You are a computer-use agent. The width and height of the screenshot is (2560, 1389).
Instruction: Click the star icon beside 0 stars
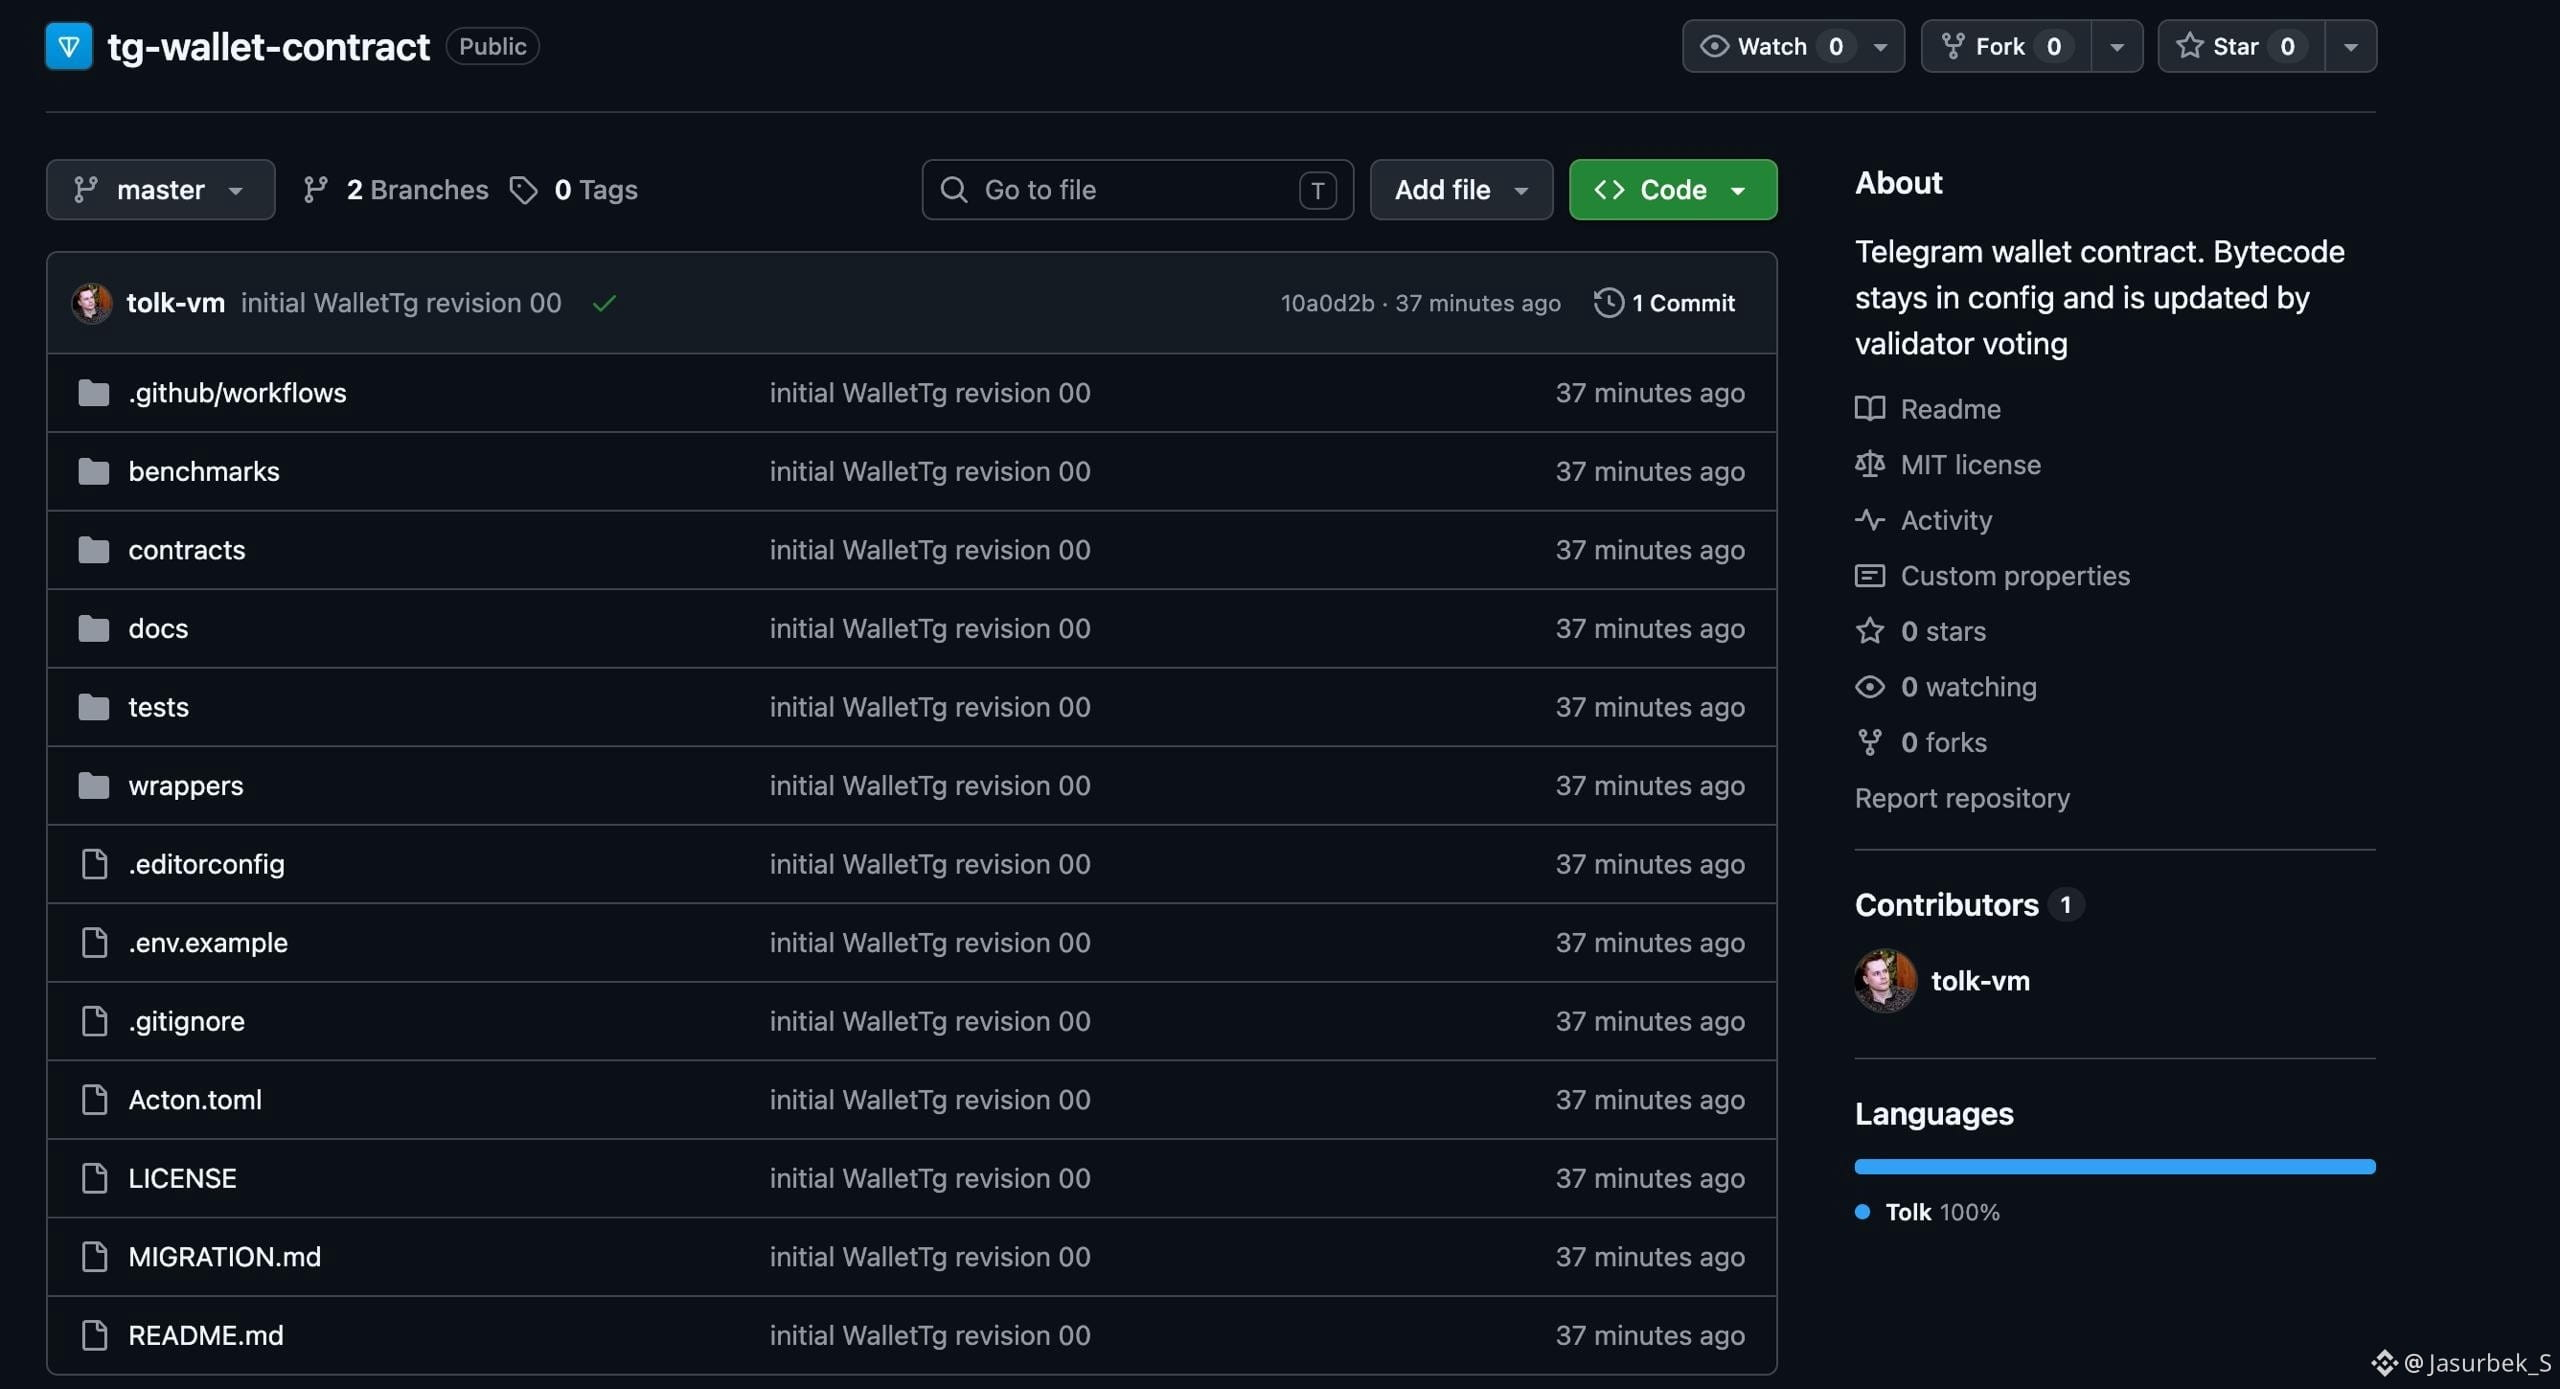[x=1870, y=631]
